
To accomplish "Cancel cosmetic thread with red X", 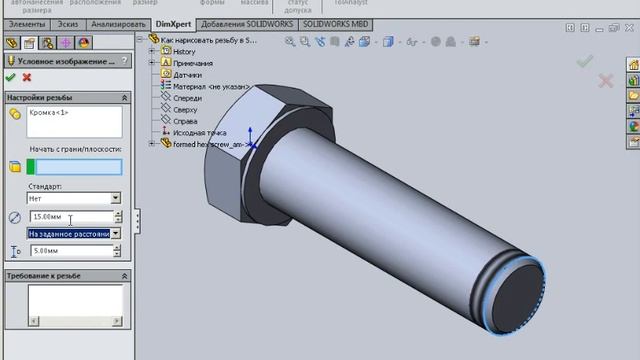I will [27, 77].
